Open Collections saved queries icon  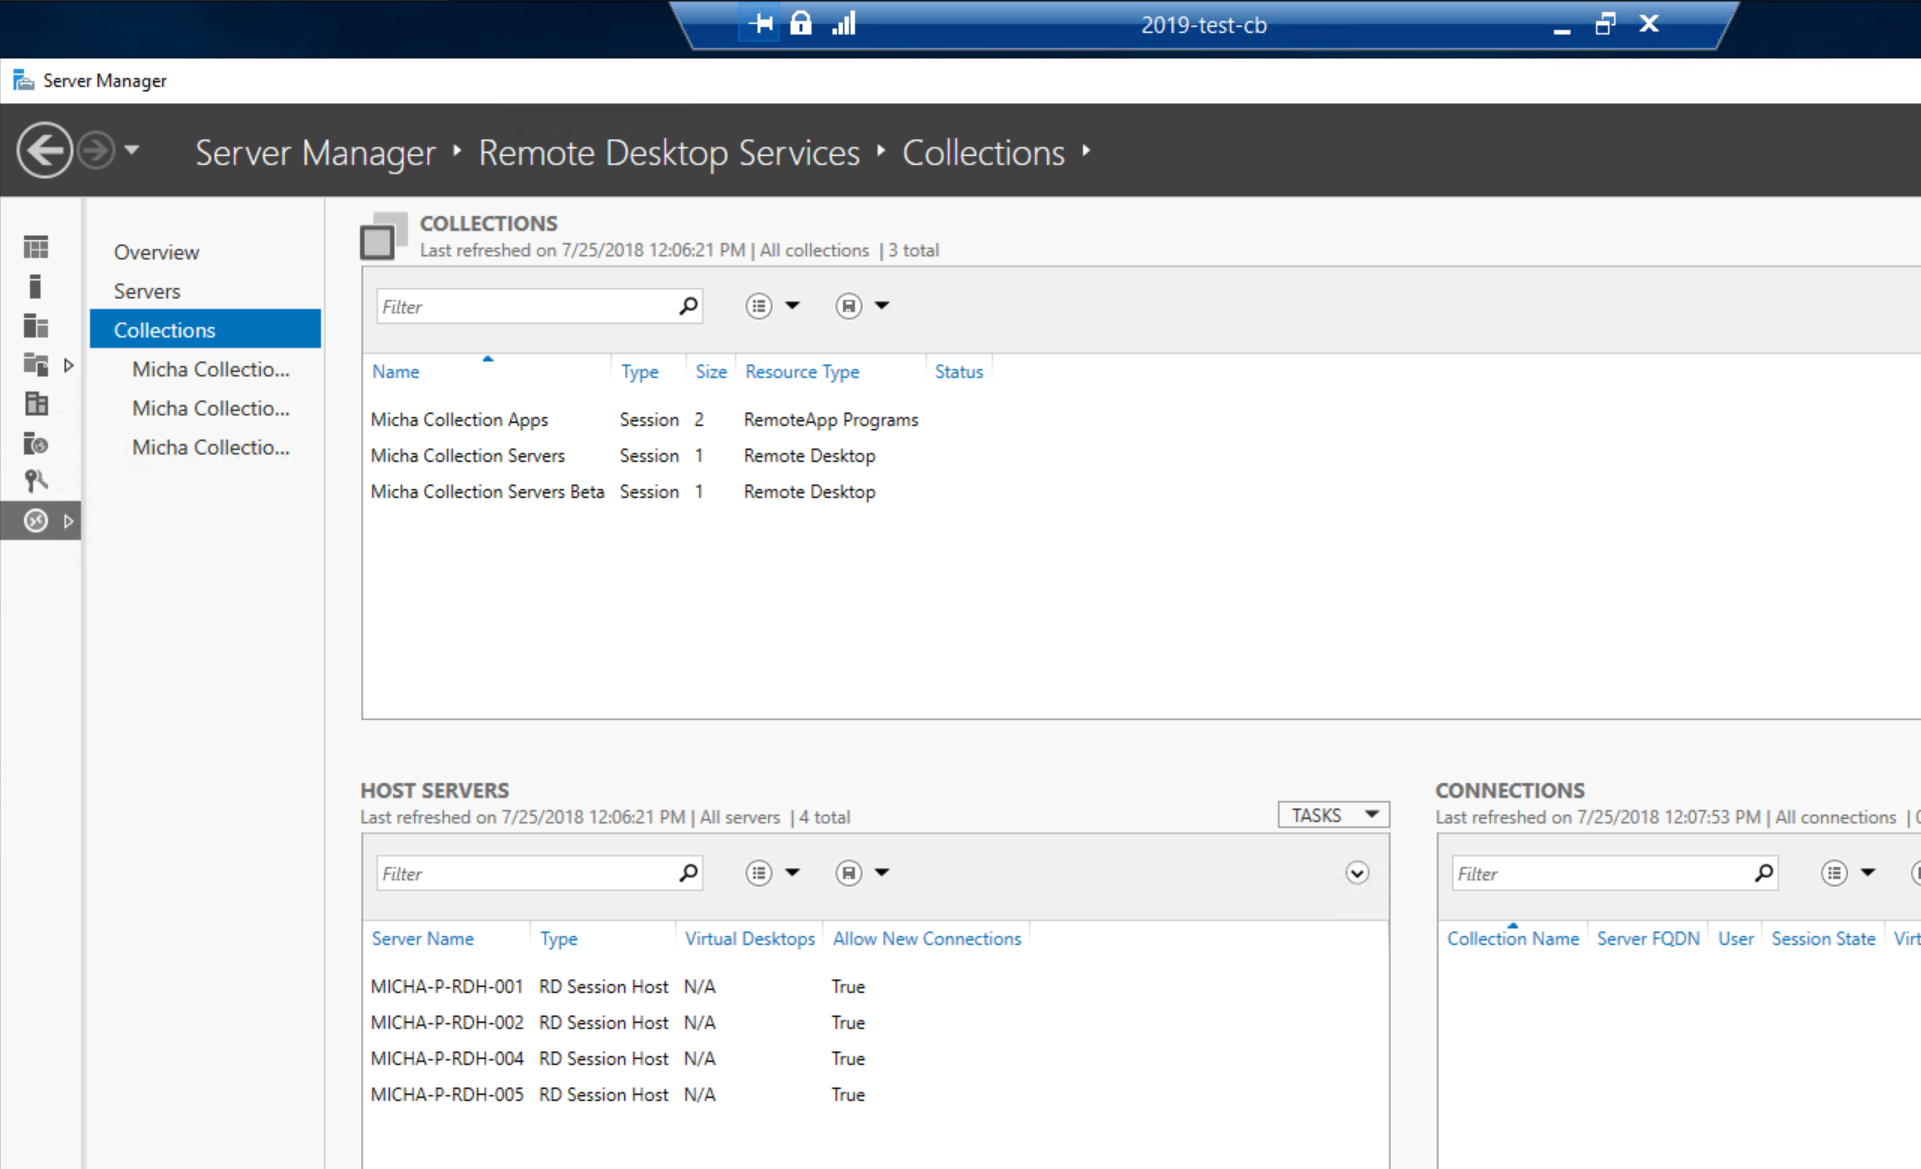tap(848, 306)
